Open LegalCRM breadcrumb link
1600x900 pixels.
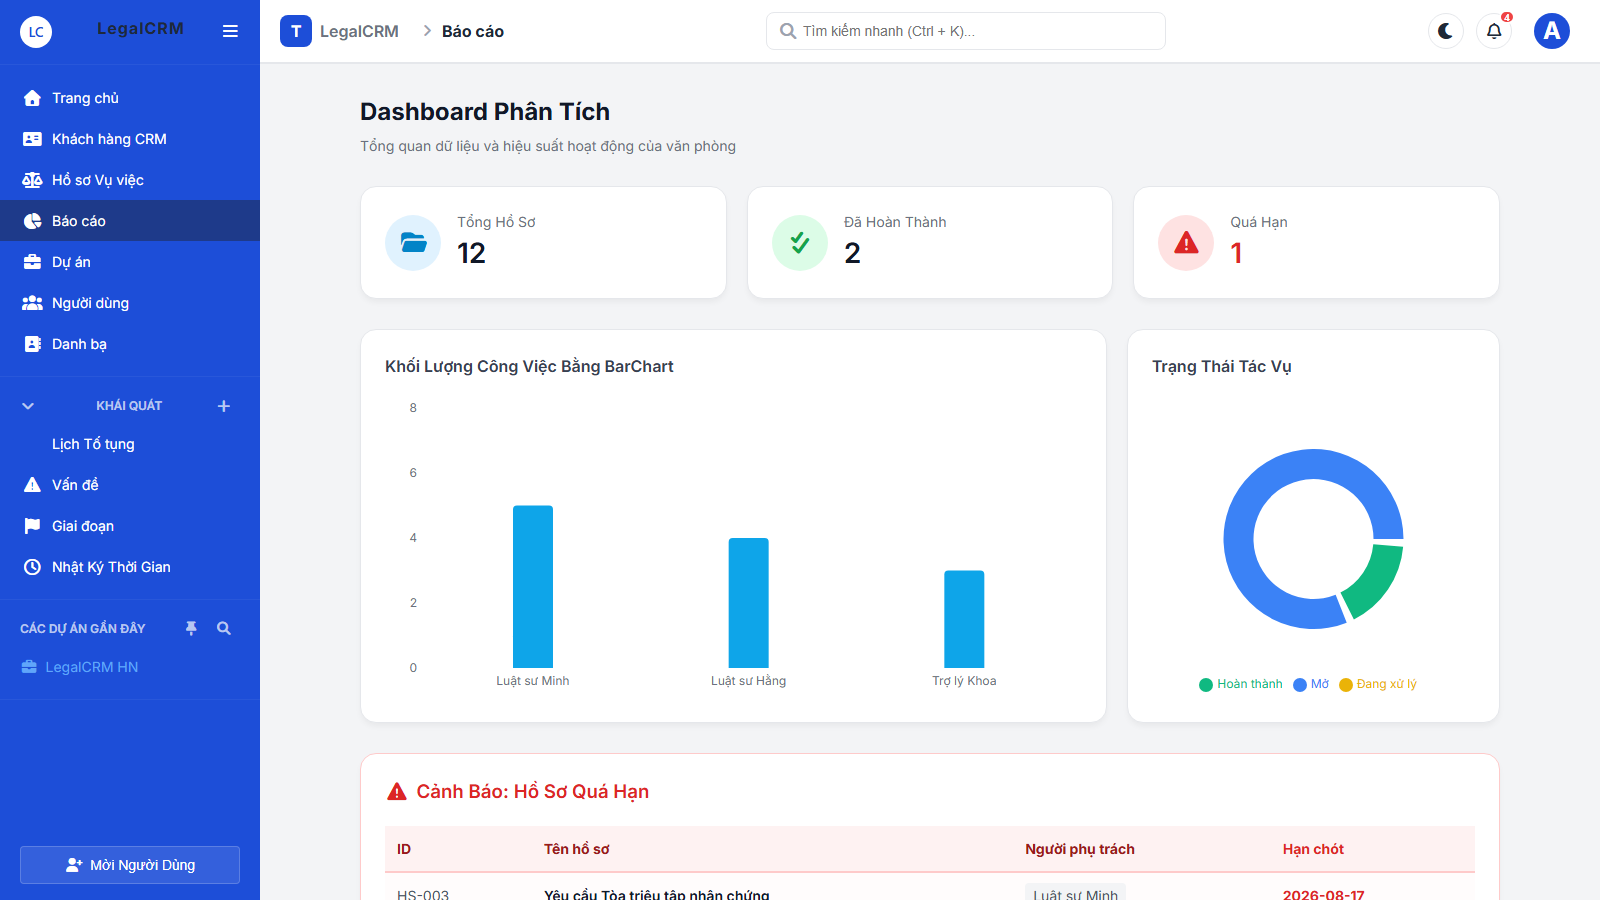[x=359, y=31]
